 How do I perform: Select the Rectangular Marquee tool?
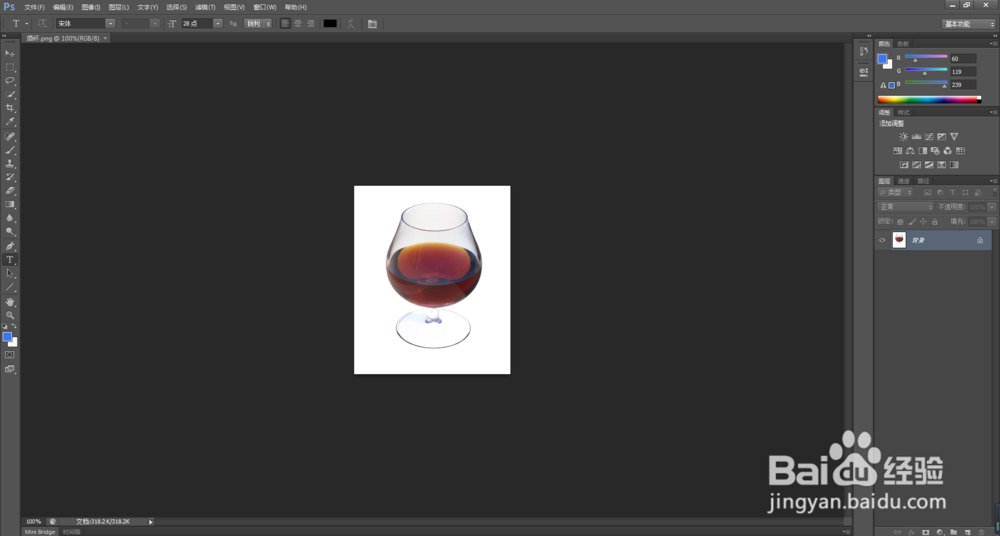10,67
